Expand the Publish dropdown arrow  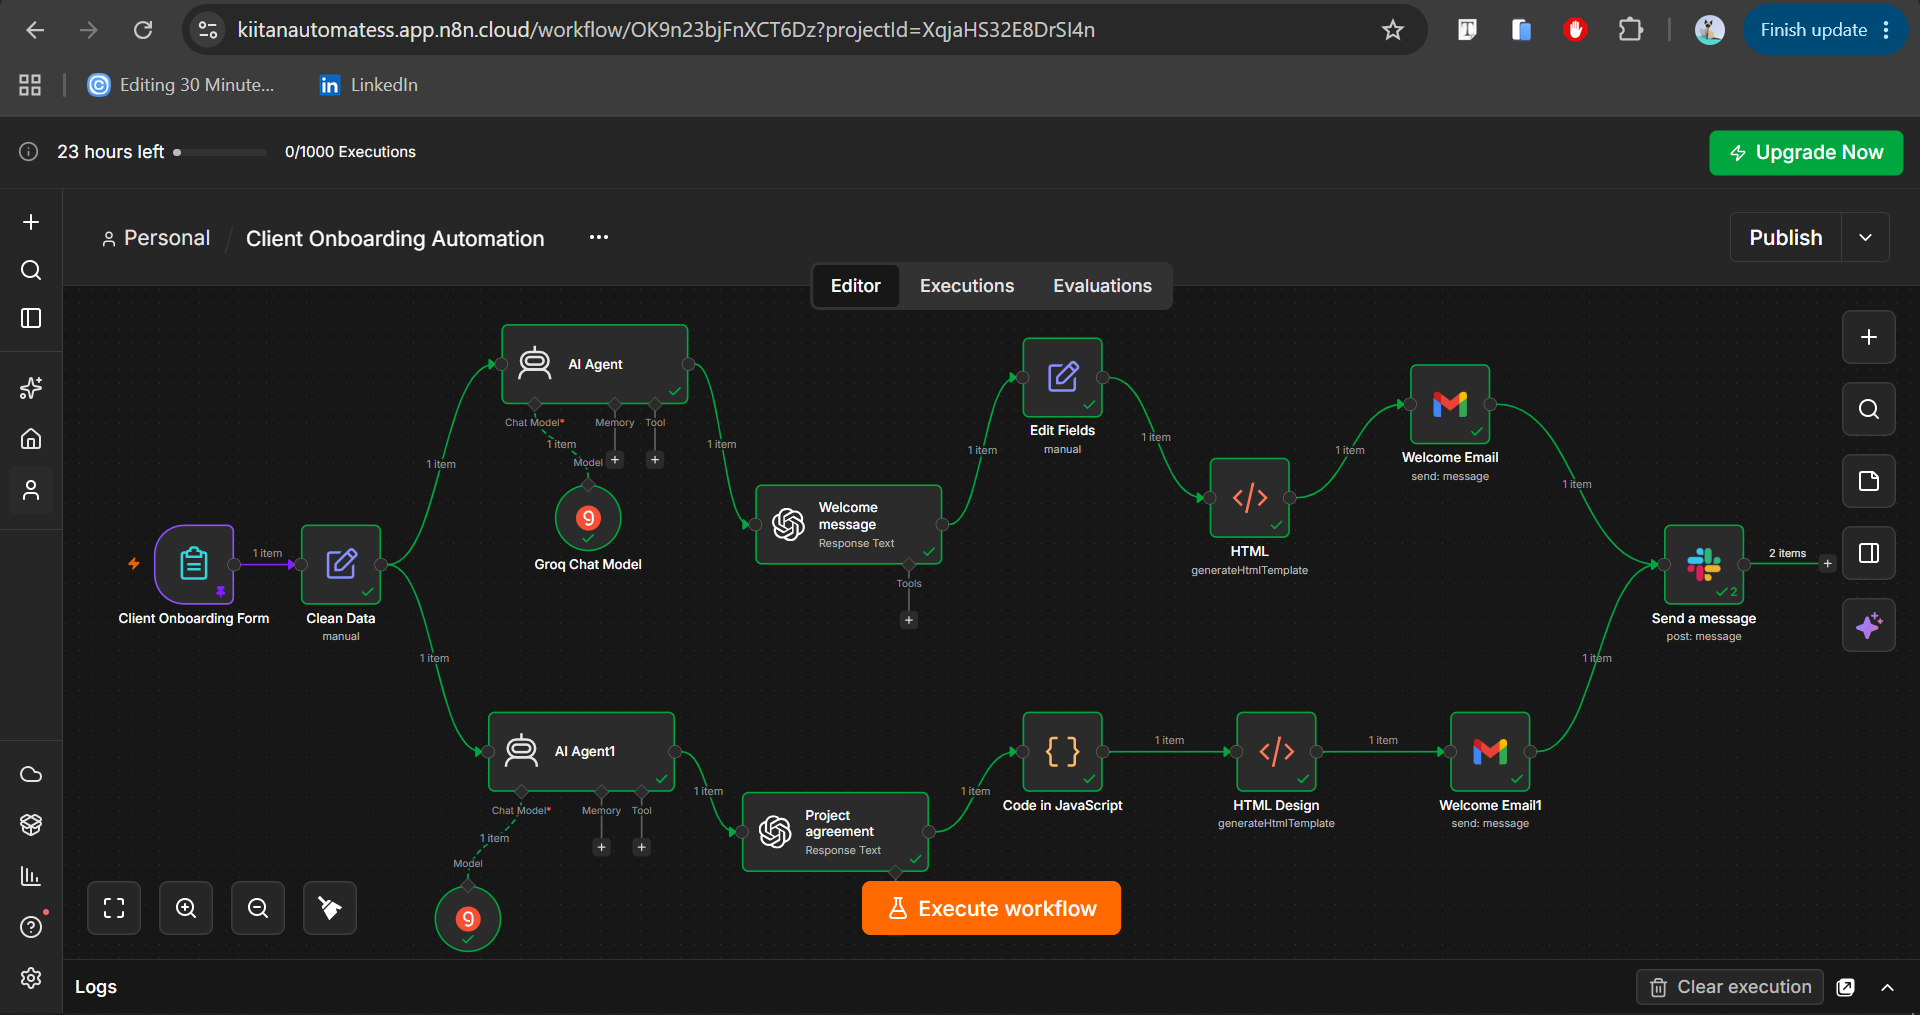[1865, 237]
